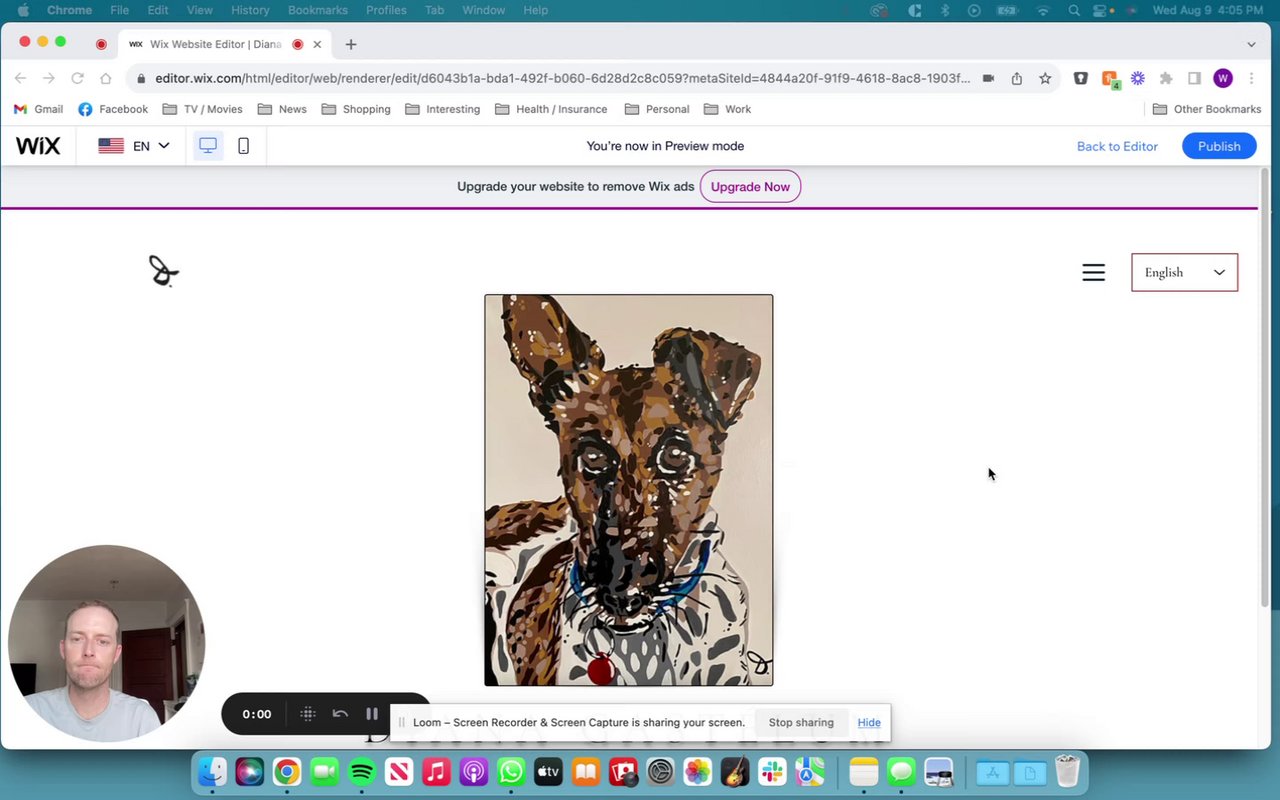Pause the Loom recording
Viewport: 1280px width, 800px height.
coord(372,714)
